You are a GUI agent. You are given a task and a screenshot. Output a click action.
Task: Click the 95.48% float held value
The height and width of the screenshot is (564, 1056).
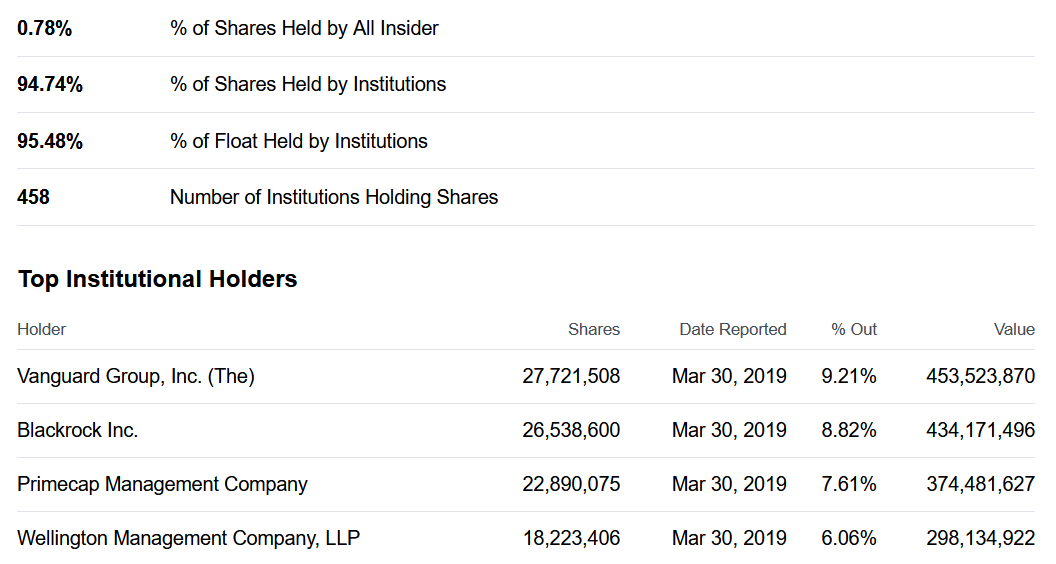50,141
